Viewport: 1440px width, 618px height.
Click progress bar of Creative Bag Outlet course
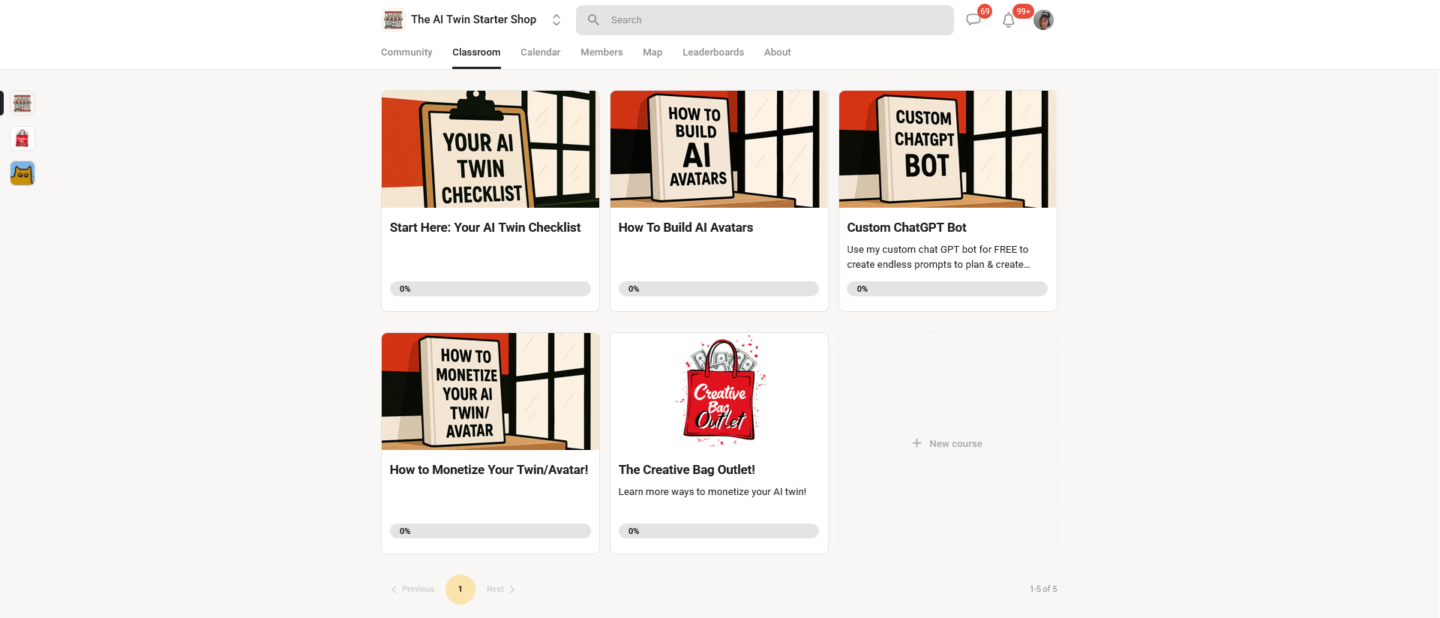(719, 531)
